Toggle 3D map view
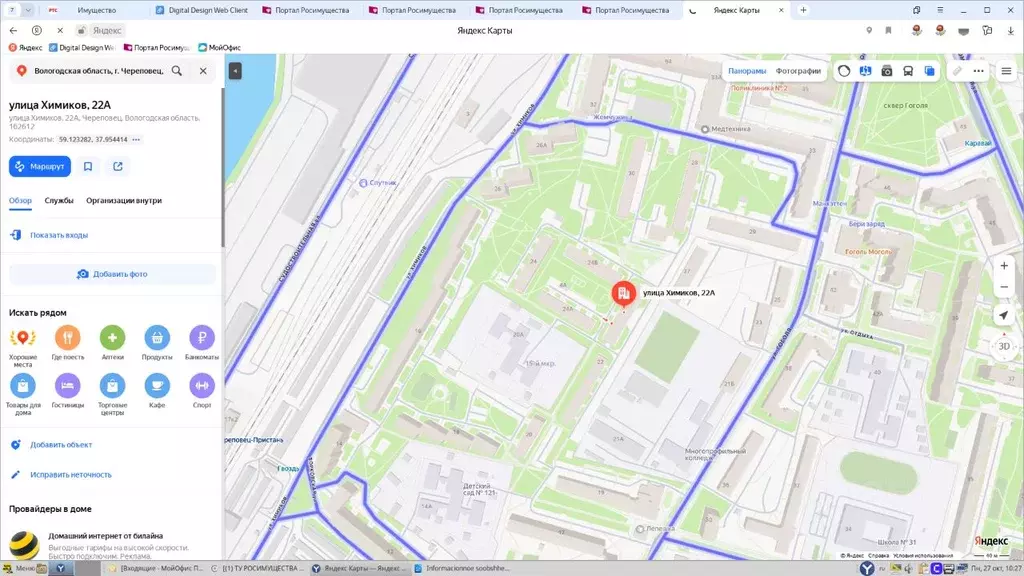Image resolution: width=1024 pixels, height=576 pixels. tap(1004, 346)
